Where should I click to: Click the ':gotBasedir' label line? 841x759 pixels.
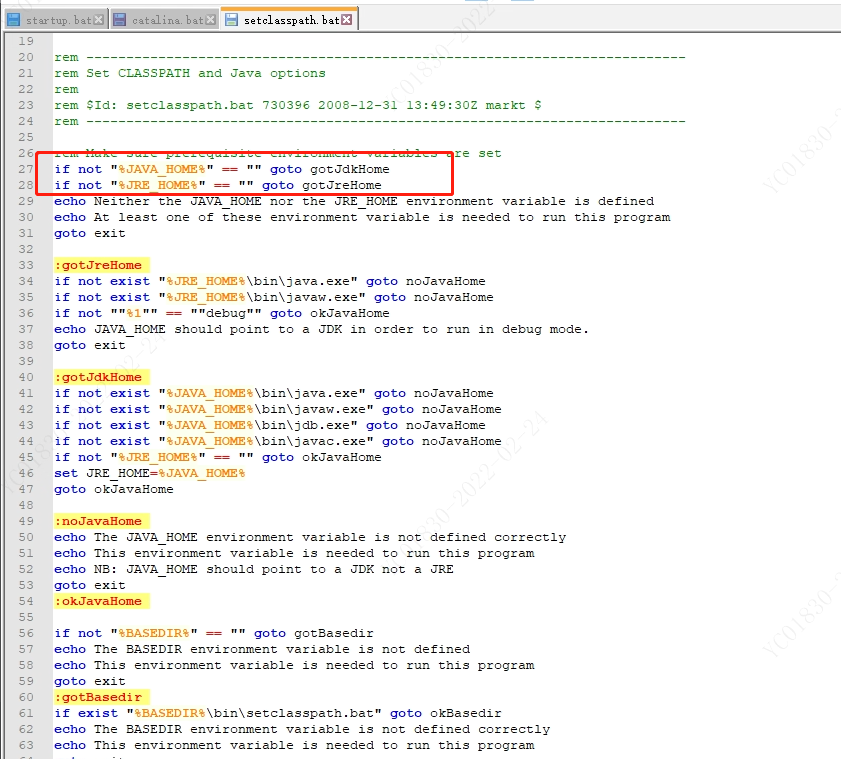[x=101, y=697]
